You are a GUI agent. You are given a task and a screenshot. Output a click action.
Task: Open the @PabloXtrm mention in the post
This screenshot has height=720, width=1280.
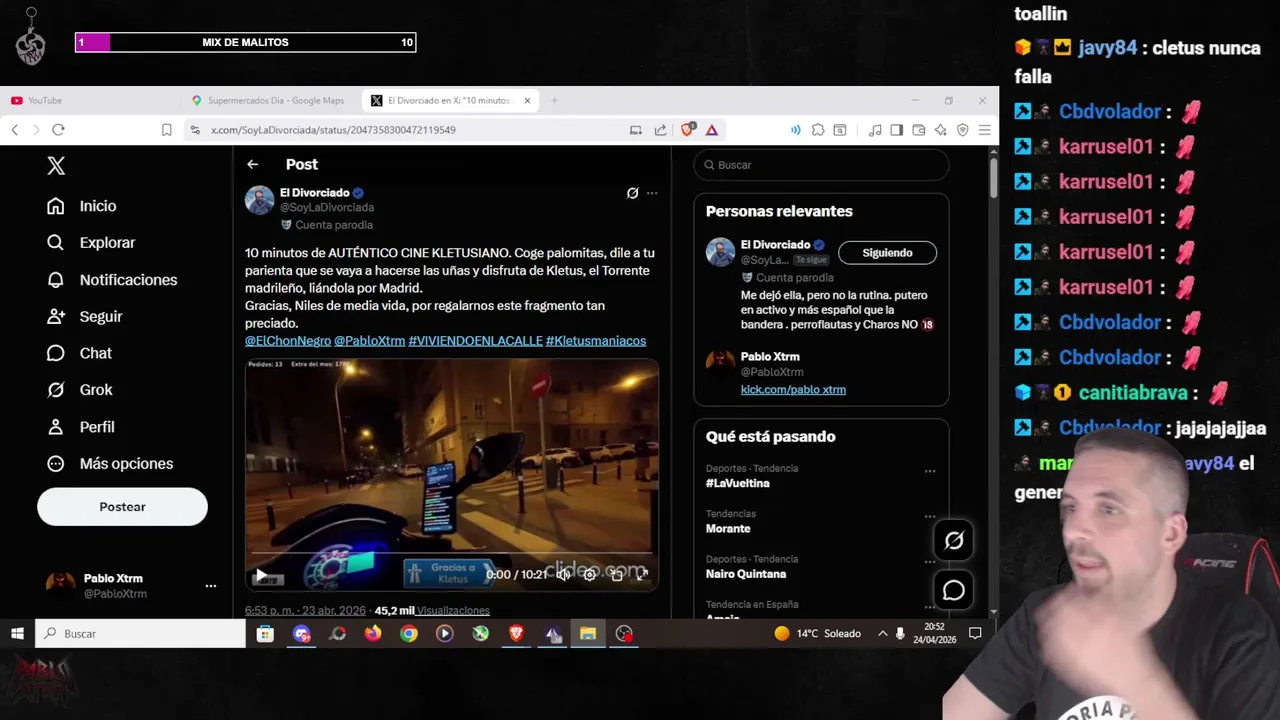pyautogui.click(x=369, y=341)
